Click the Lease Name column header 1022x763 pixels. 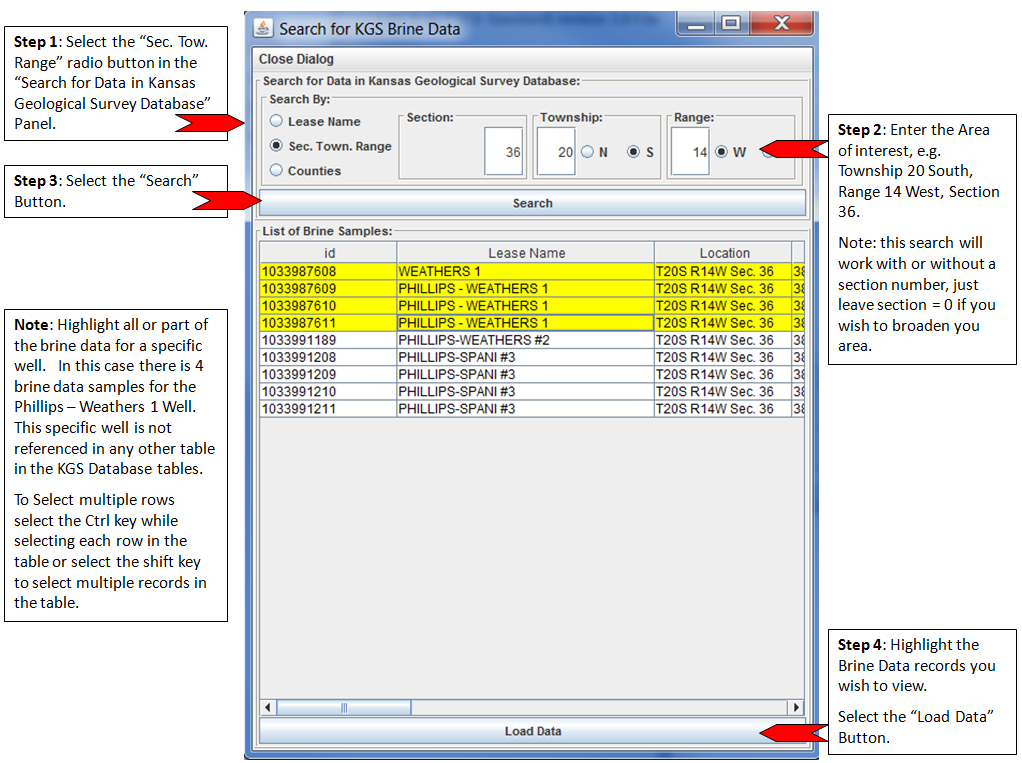[525, 253]
